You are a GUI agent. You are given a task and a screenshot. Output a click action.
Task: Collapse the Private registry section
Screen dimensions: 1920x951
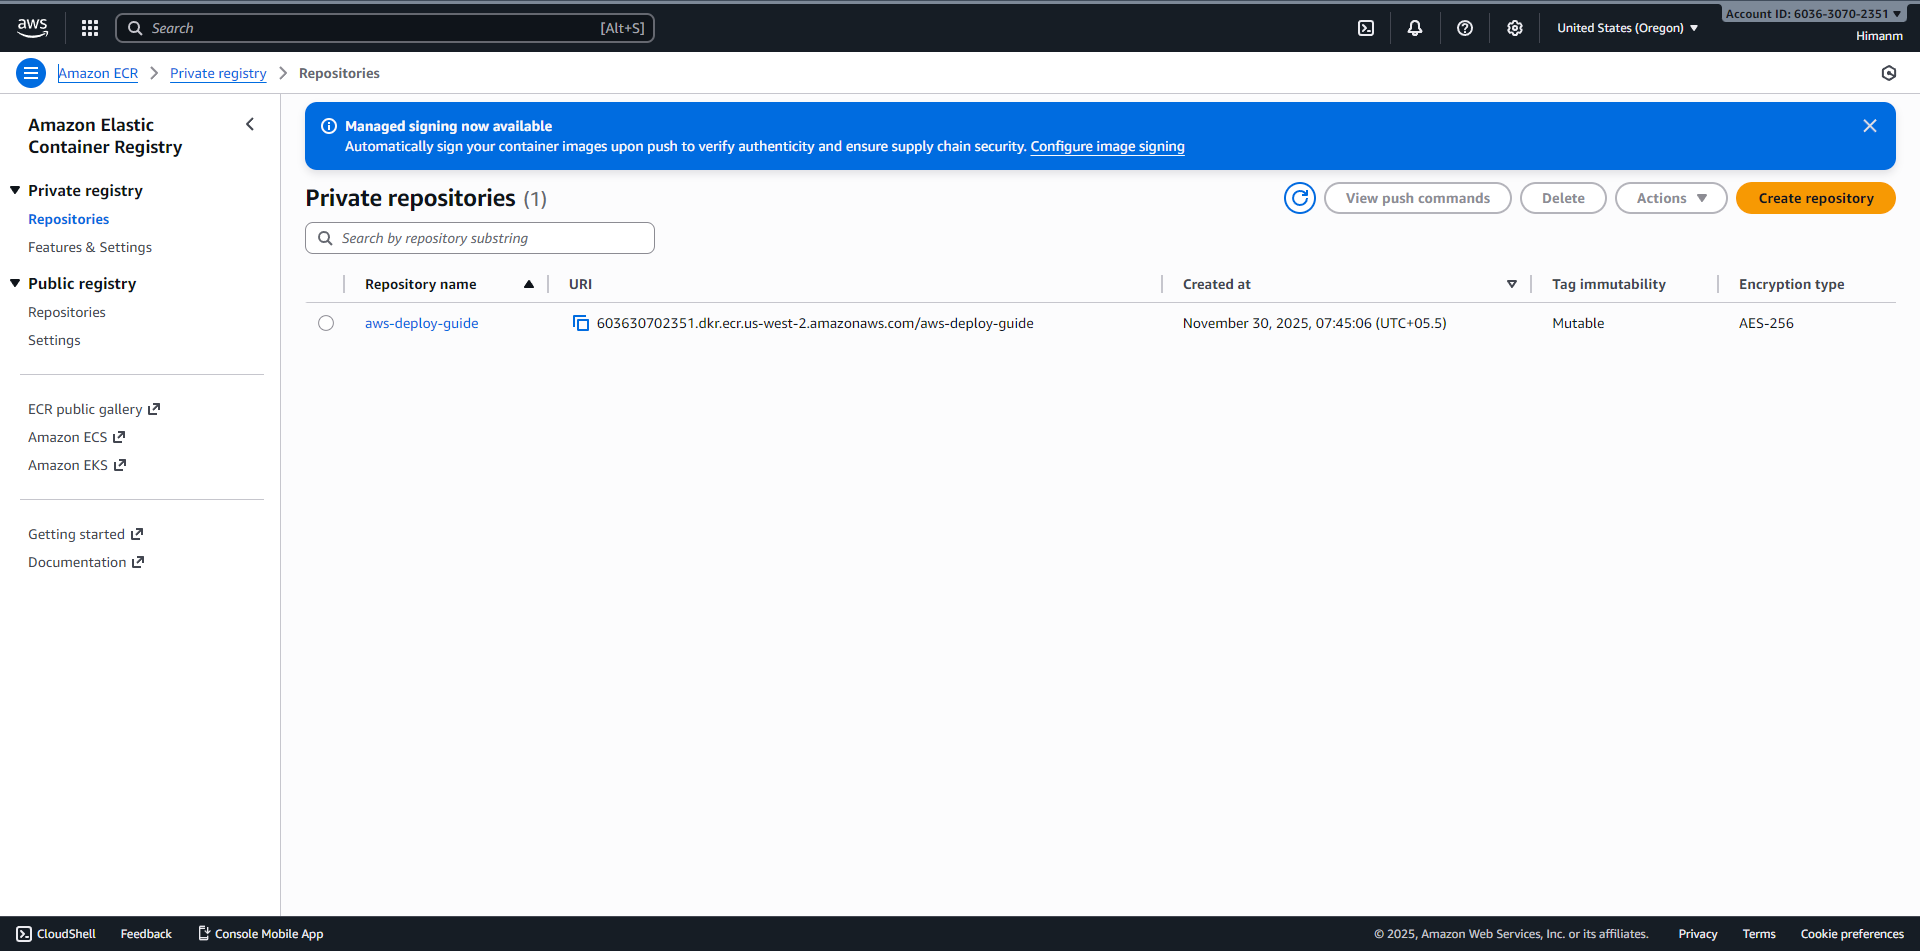click(x=15, y=190)
